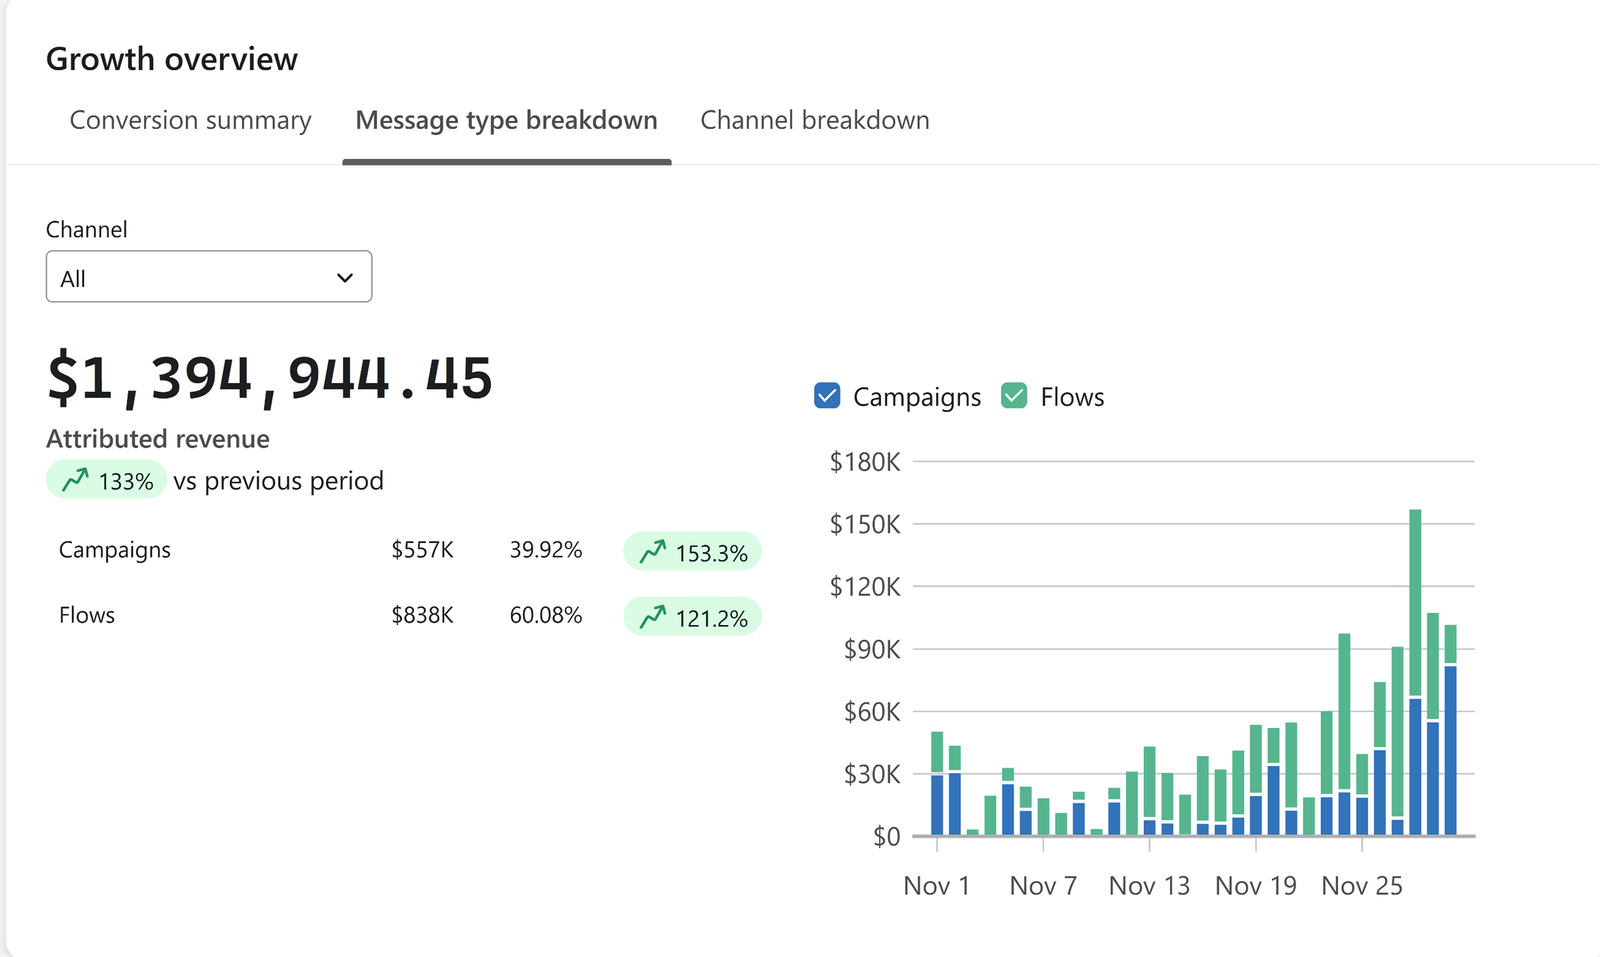This screenshot has height=957, width=1600.
Task: Click the Flows 60.08% share value
Action: coord(545,615)
